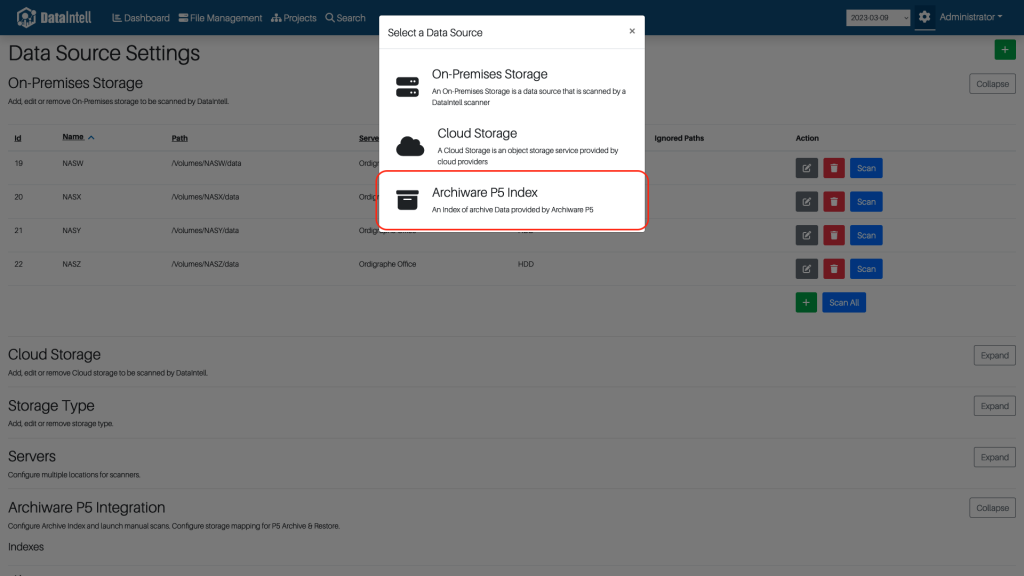Viewport: 1024px width, 576px height.
Task: Click the On-Premises Storage server icon
Action: 408,87
